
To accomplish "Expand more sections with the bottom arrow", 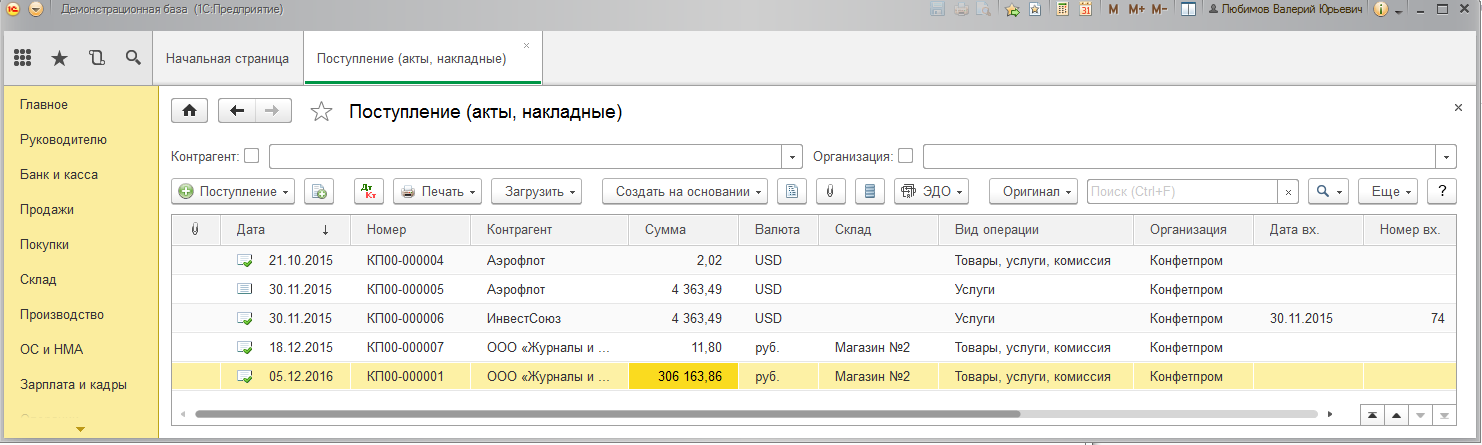I will tap(80, 429).
